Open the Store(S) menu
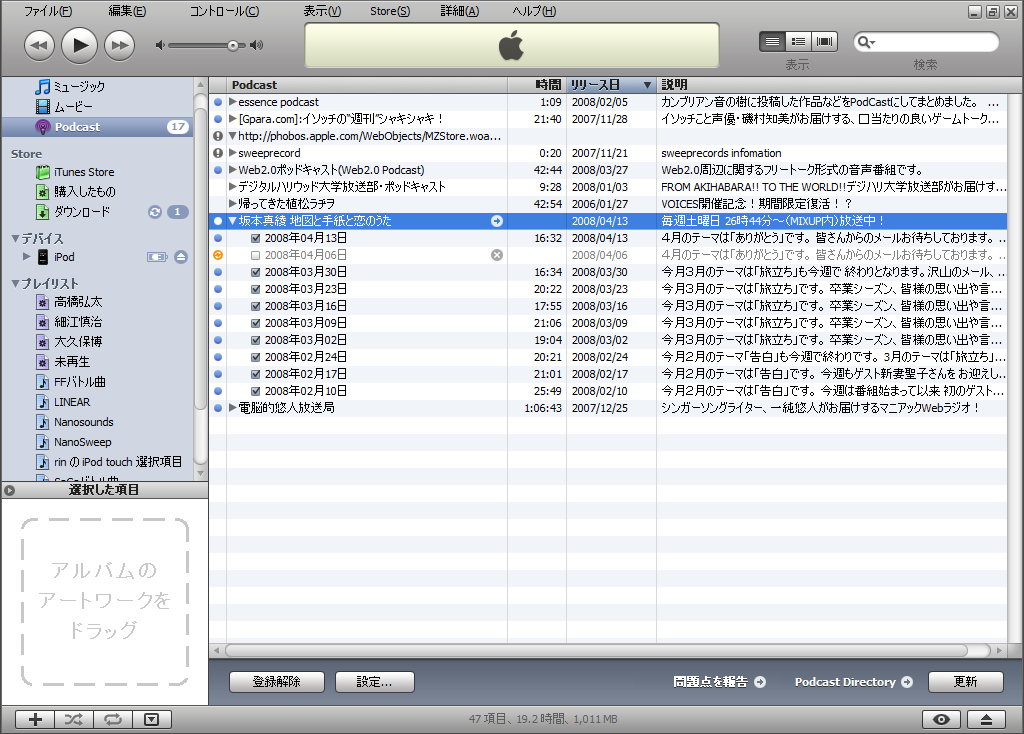Screen dimensions: 1024x734 (x=390, y=11)
